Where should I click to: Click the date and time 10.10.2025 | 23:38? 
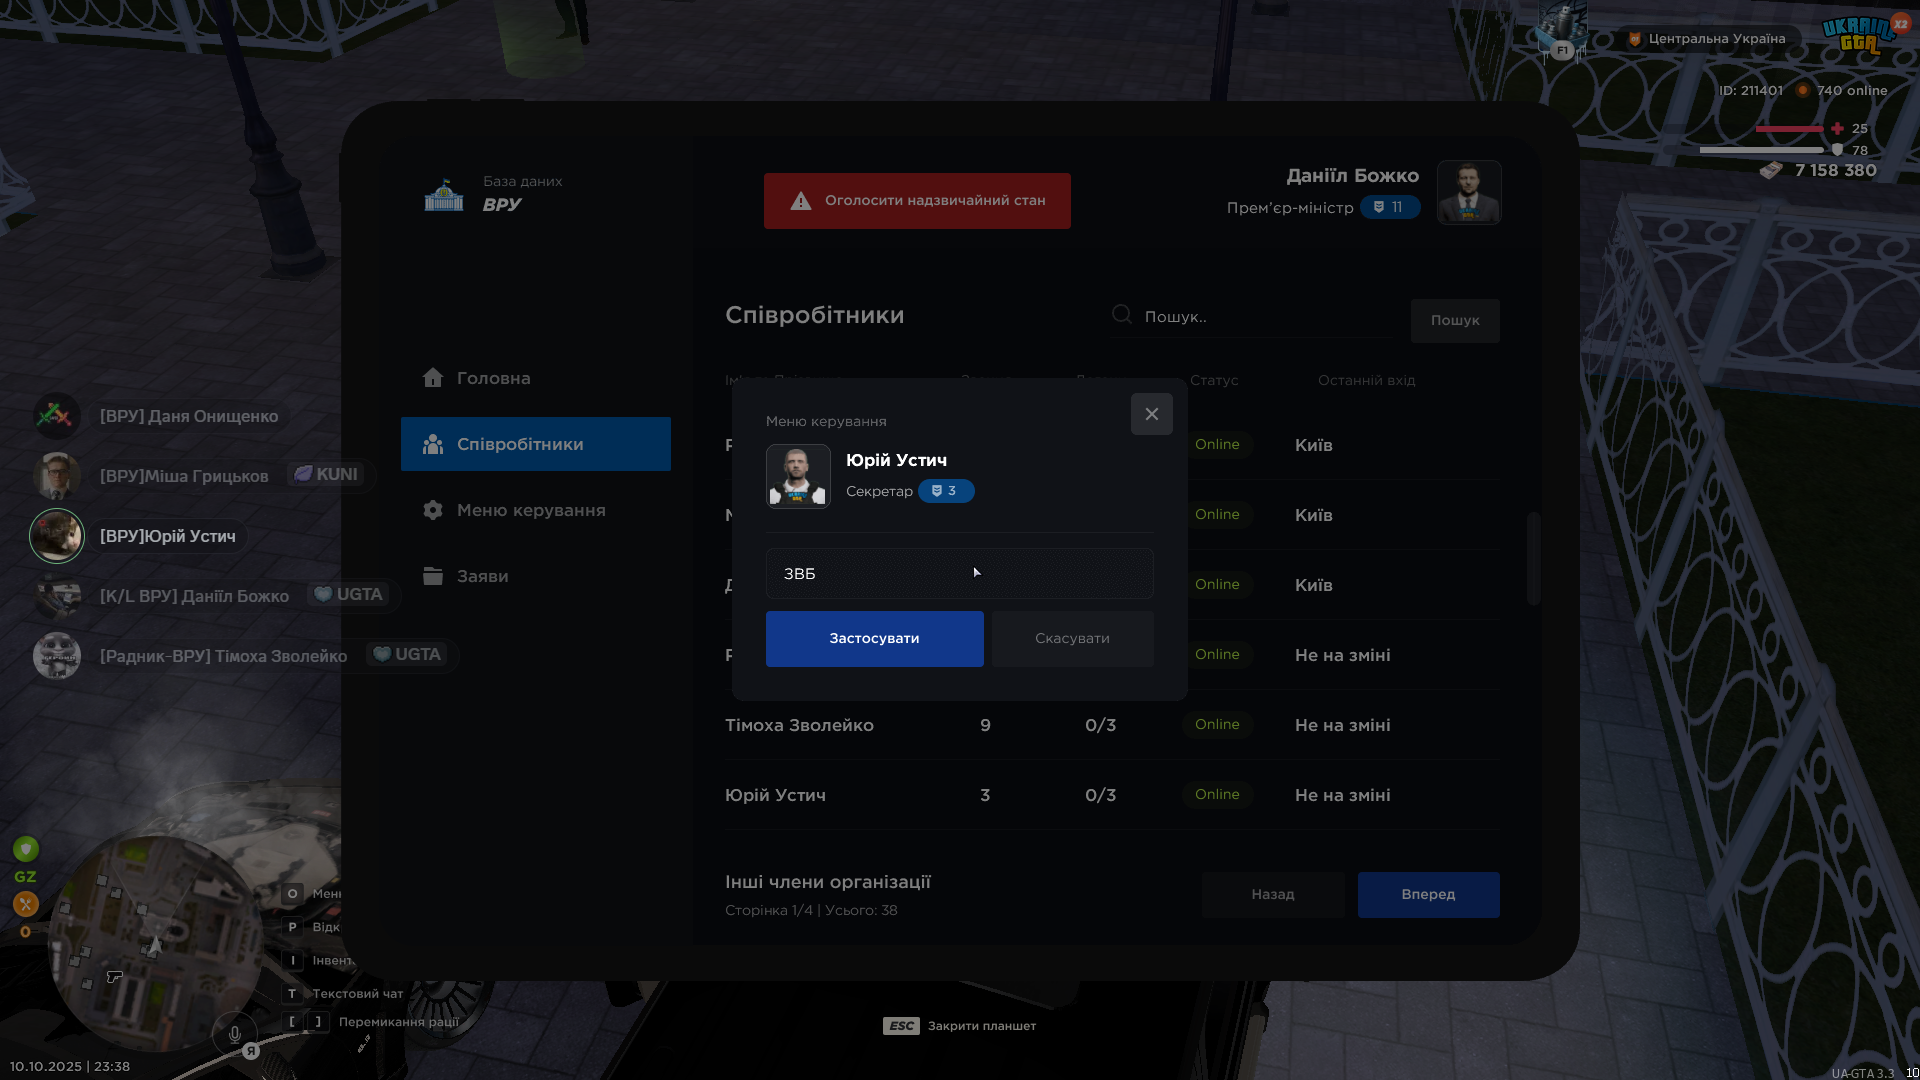pos(70,1066)
